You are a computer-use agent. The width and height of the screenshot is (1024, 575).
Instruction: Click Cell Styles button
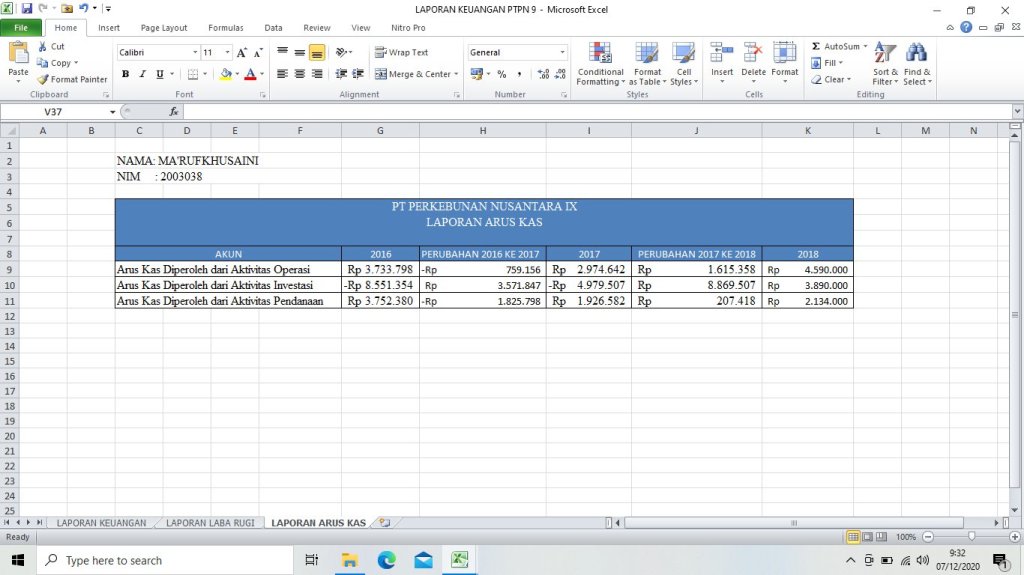684,63
